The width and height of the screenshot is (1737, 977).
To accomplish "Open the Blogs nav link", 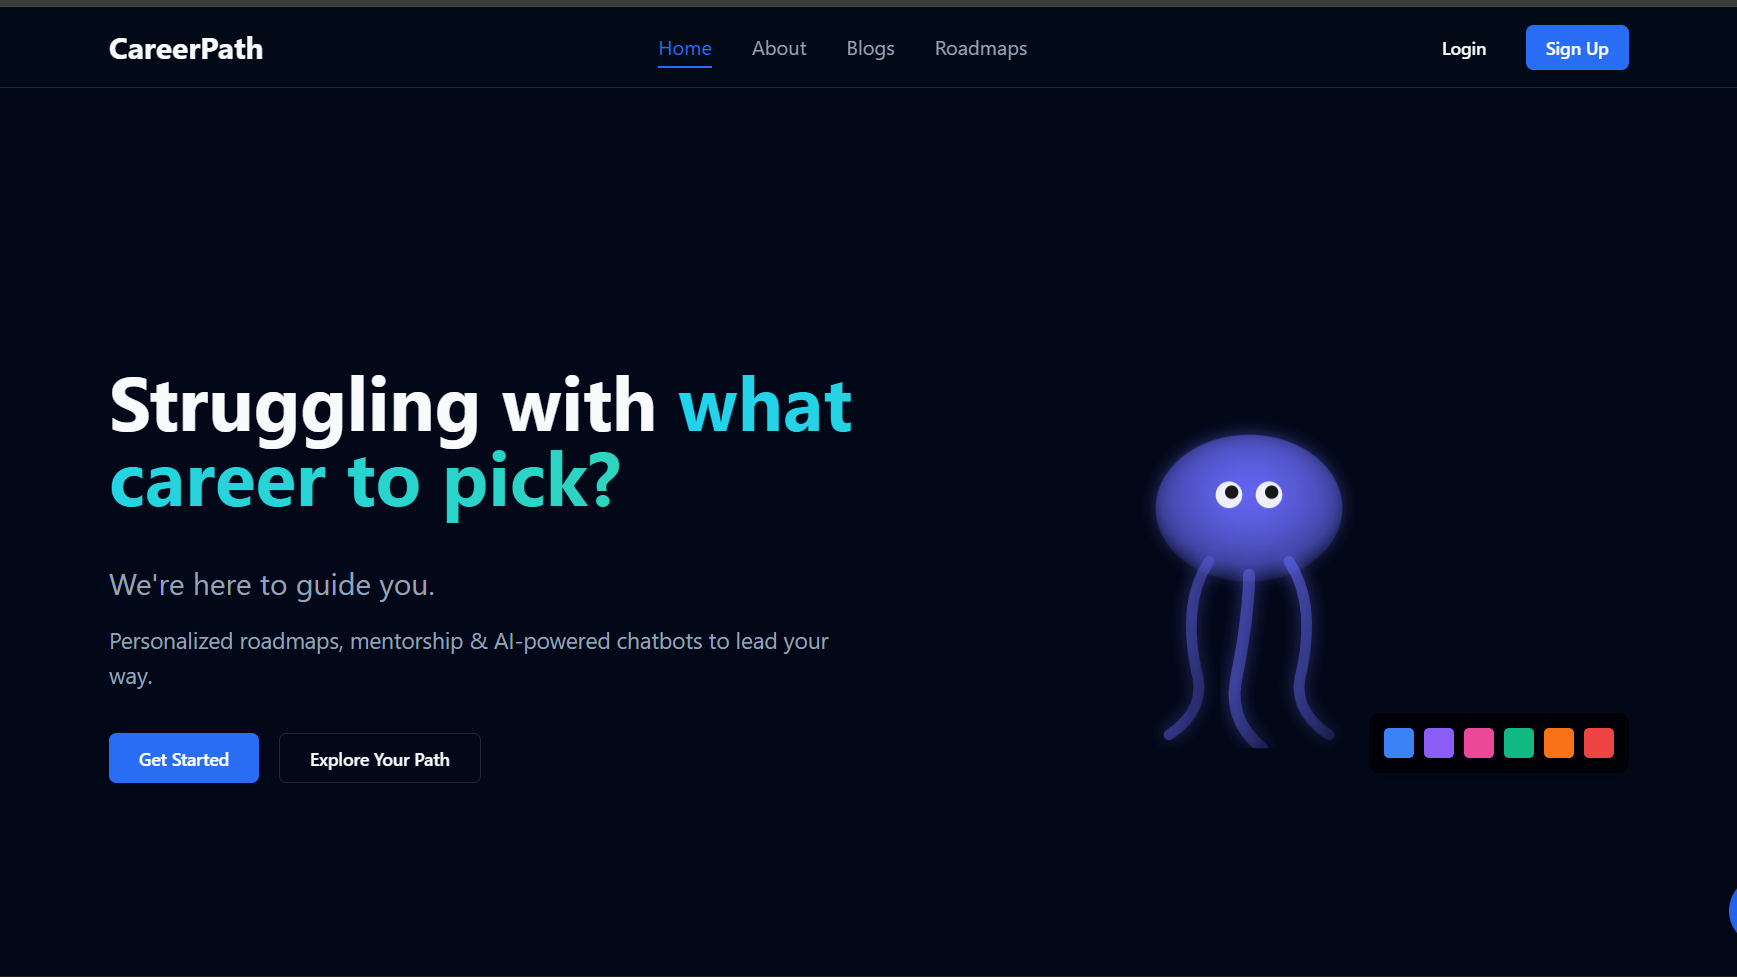I will coord(871,48).
